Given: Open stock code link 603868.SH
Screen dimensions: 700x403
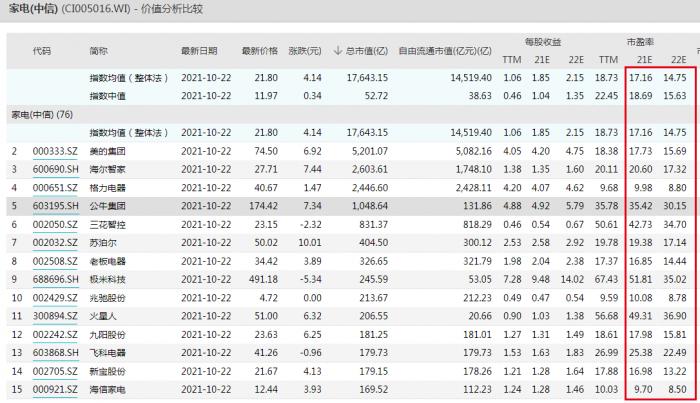Looking at the screenshot, I should [55, 353].
